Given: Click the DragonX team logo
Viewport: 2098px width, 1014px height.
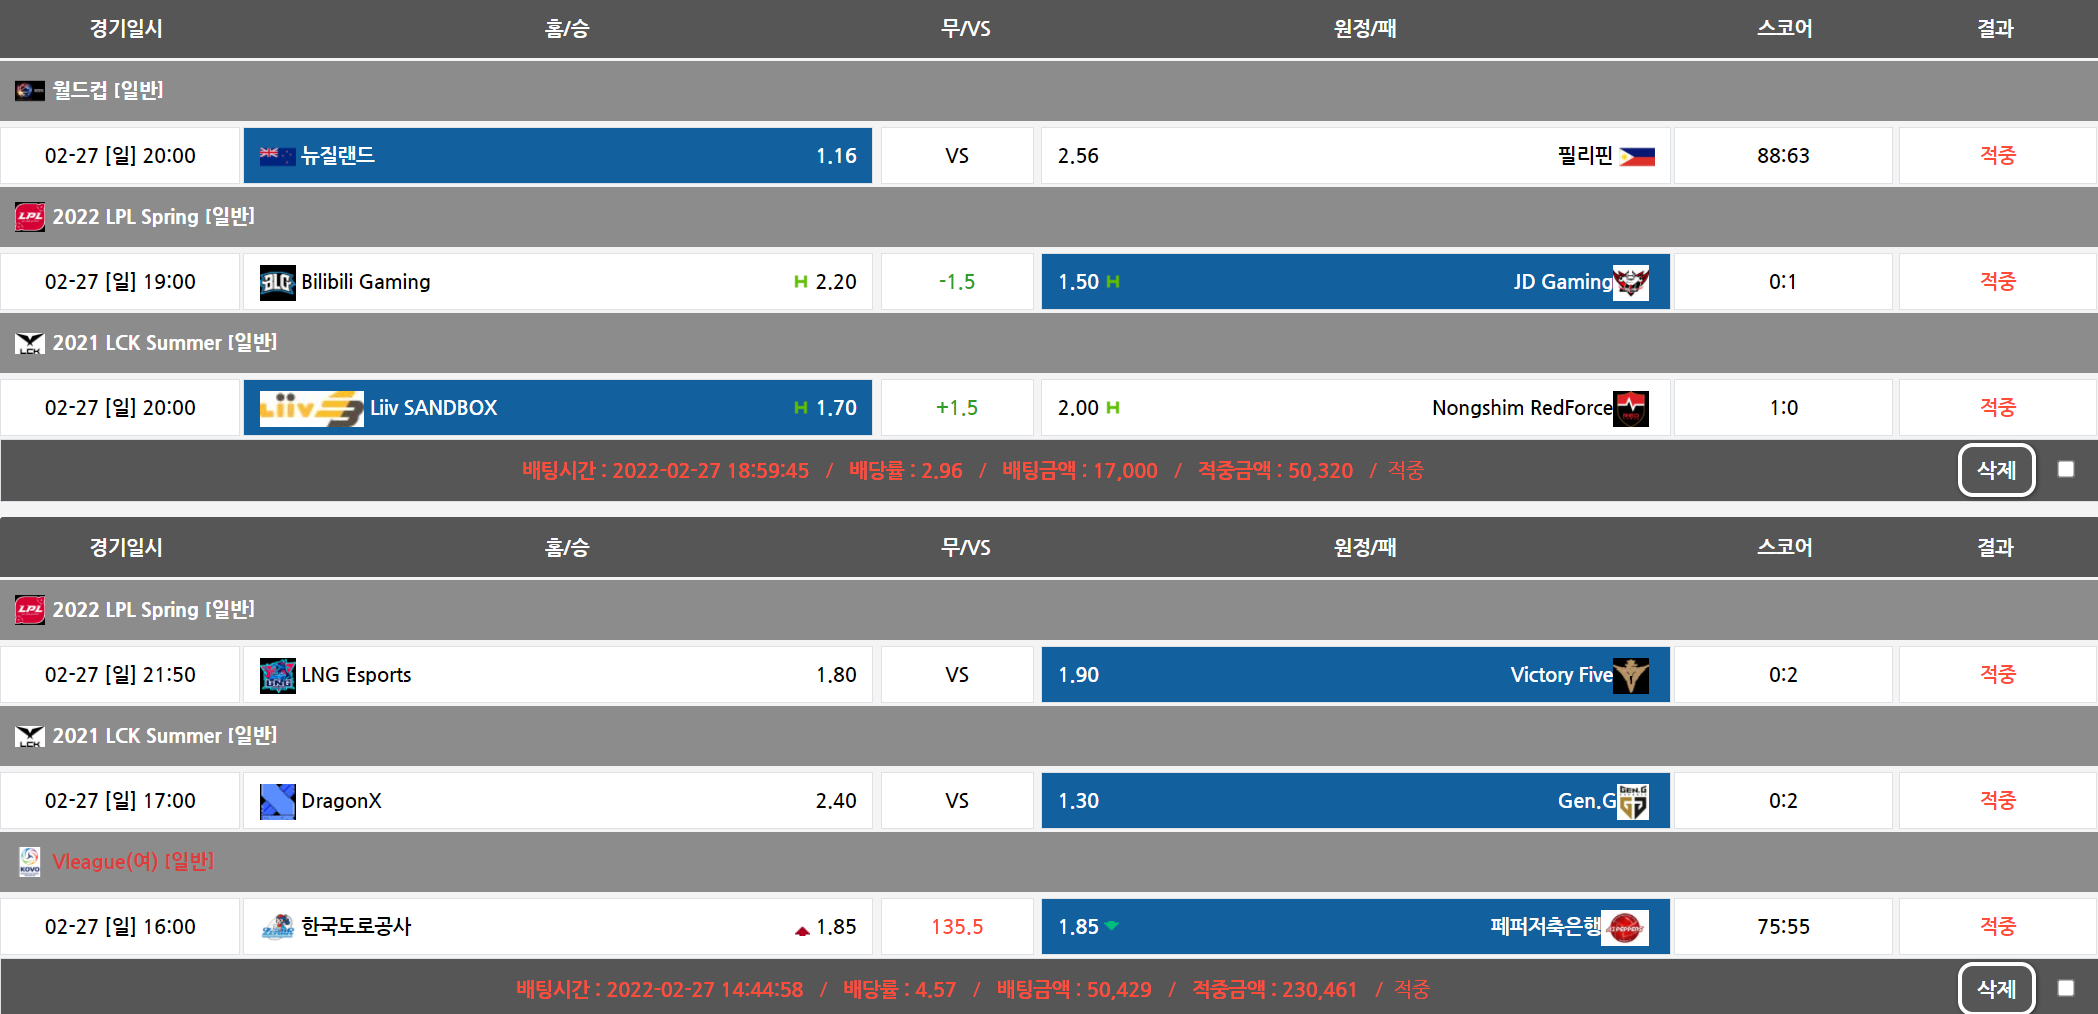Looking at the screenshot, I should point(277,802).
